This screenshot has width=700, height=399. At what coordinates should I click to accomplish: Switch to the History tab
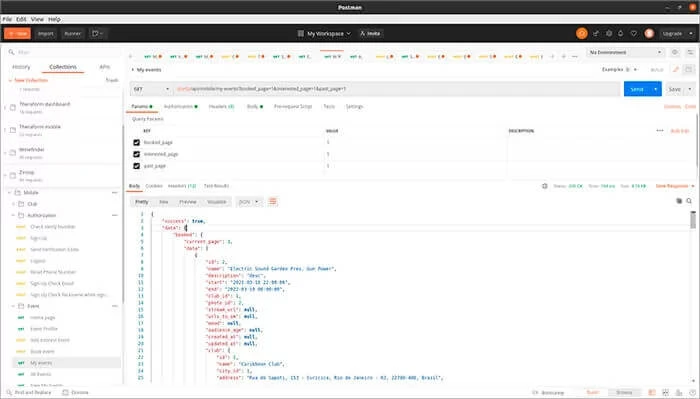(x=21, y=67)
